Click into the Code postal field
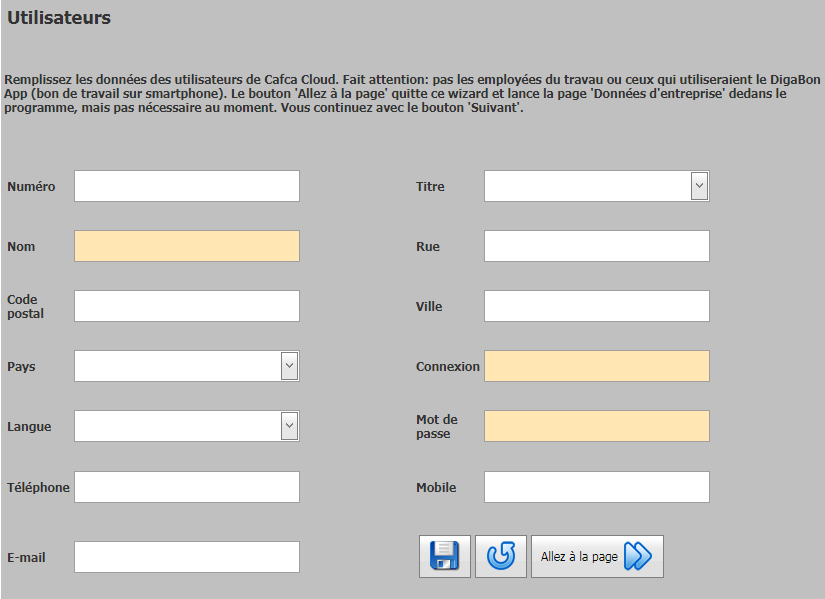Viewport: 825px width, 599px height. tap(187, 306)
